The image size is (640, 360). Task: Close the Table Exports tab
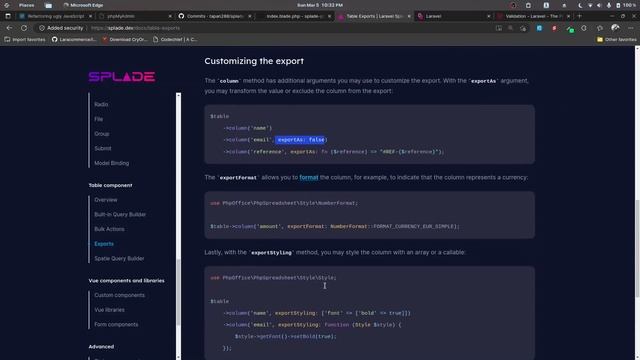coord(409,16)
